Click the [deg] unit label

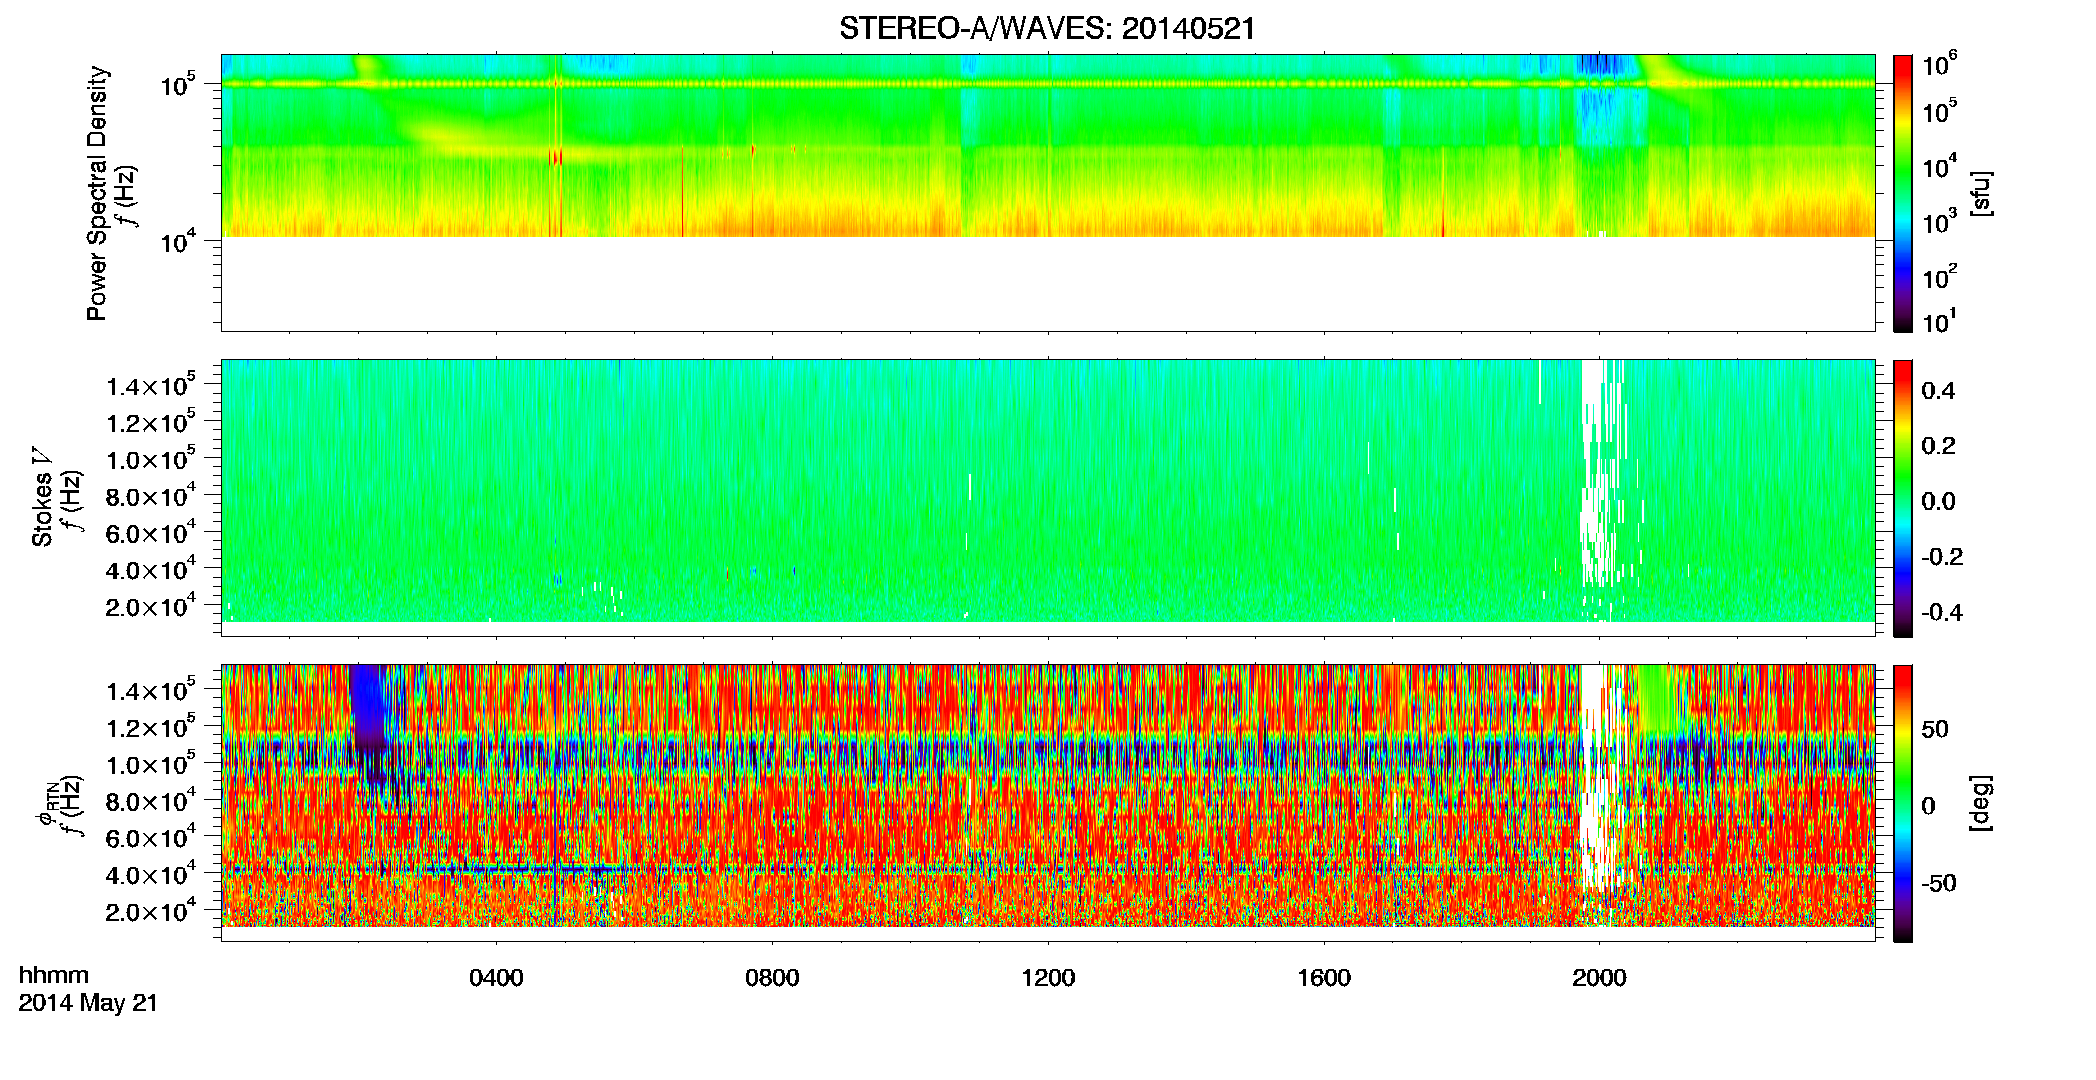(x=1981, y=803)
